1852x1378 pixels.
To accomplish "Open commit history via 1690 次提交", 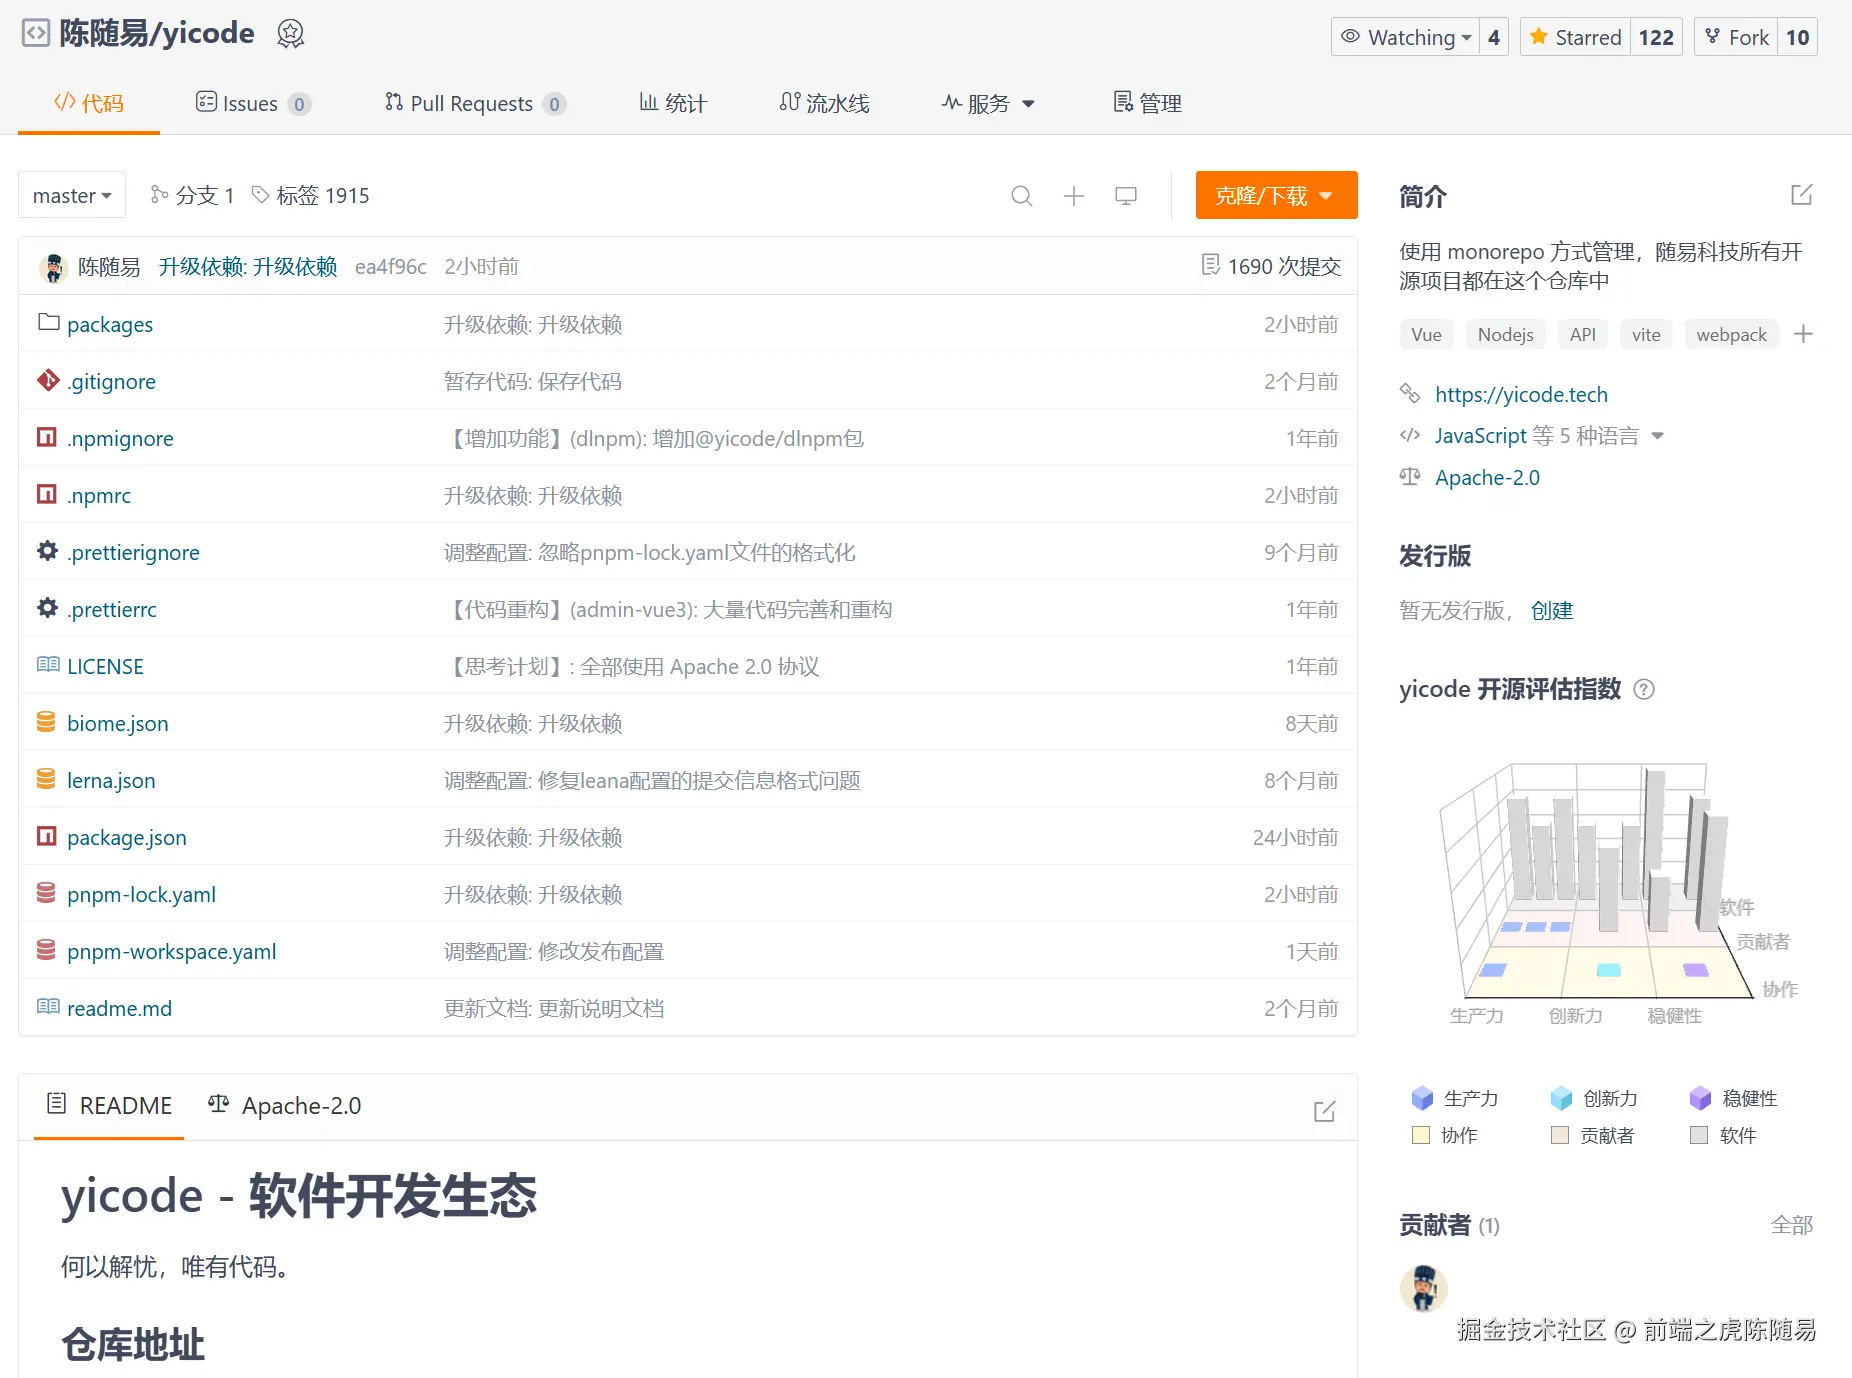I will pos(1270,266).
